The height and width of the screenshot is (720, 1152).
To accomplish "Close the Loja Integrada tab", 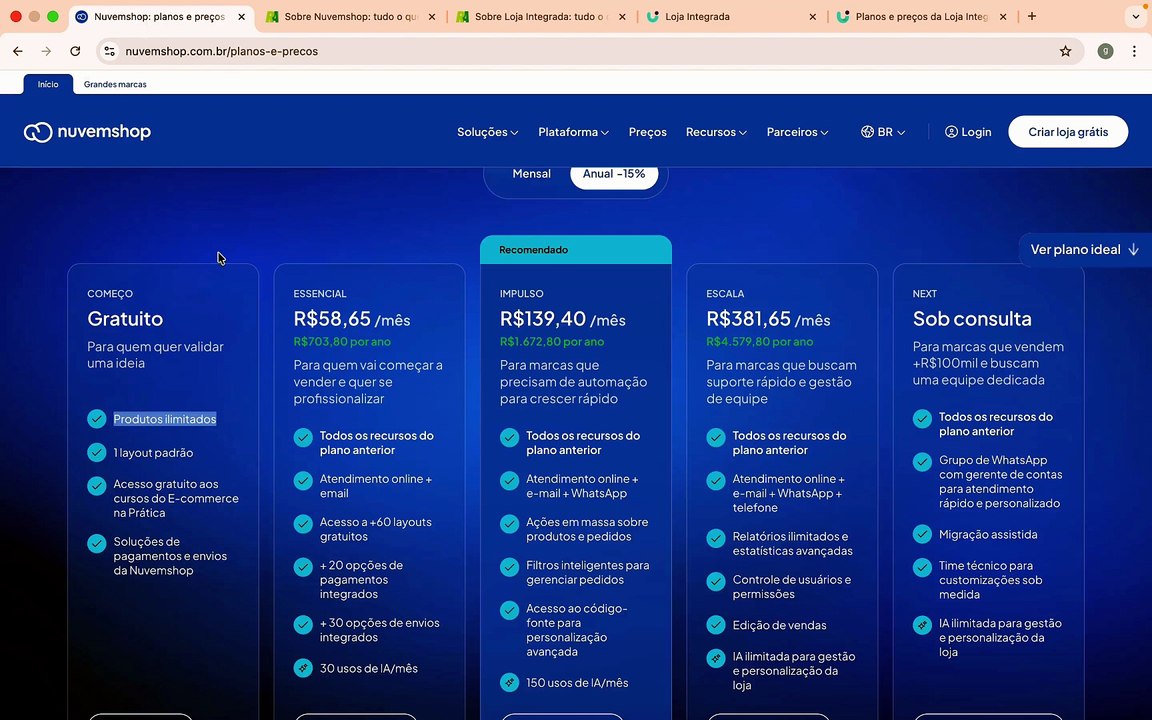I will [x=813, y=17].
